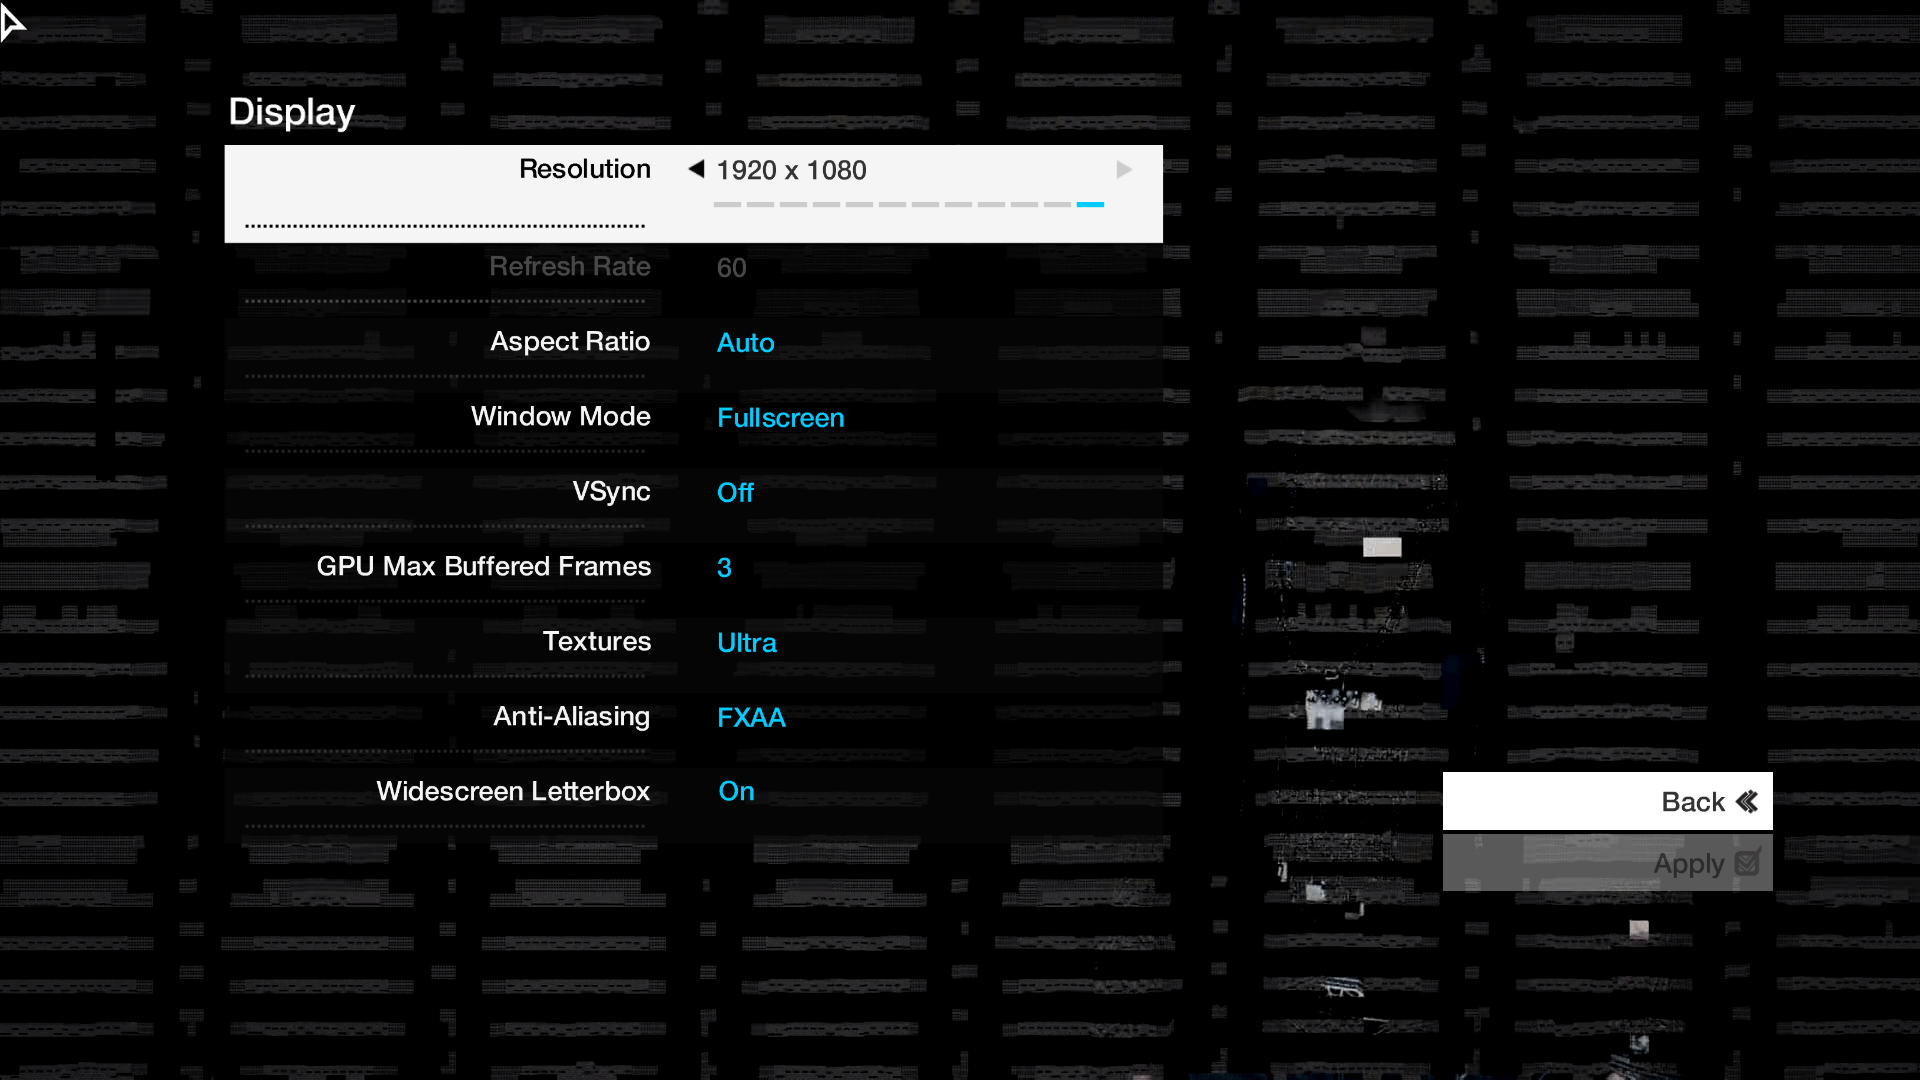Toggle Widescreen Letterbox On value
Image resolution: width=1920 pixels, height=1080 pixels.
[x=736, y=791]
